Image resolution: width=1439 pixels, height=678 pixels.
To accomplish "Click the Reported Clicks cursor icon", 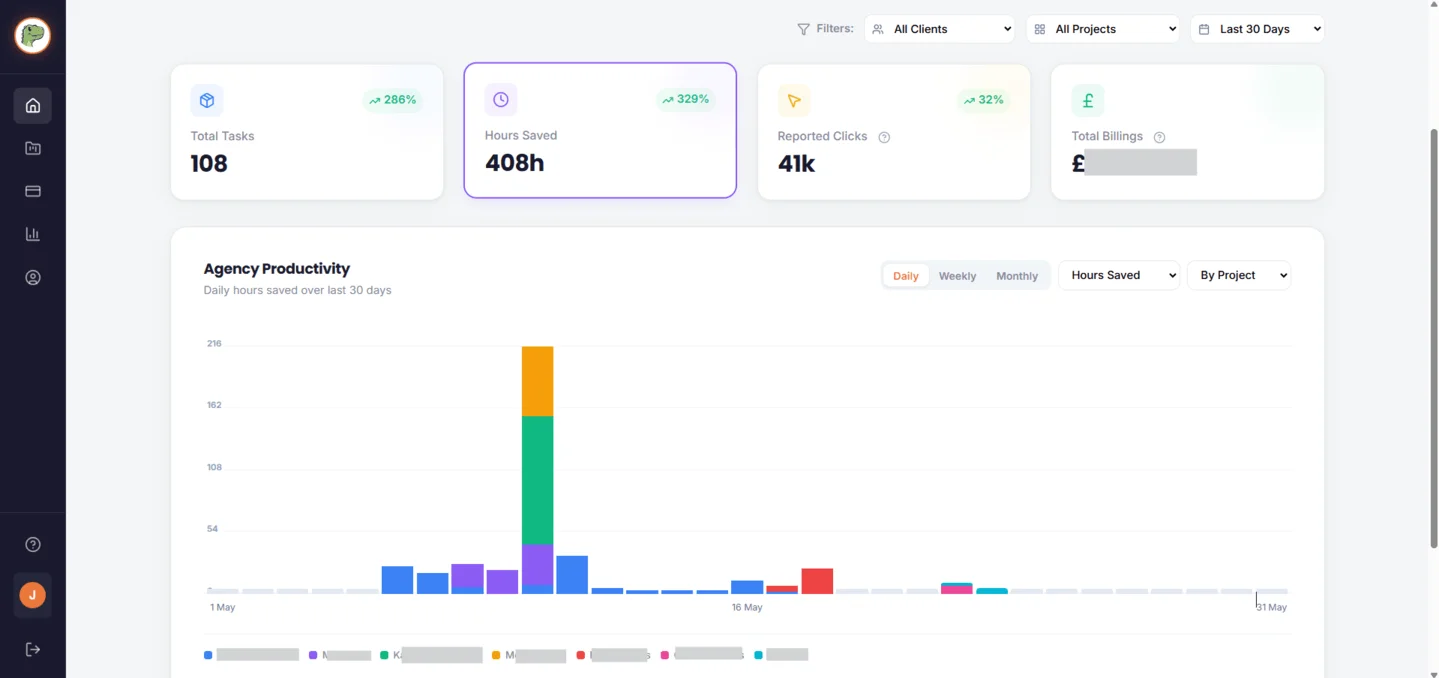I will coord(794,100).
